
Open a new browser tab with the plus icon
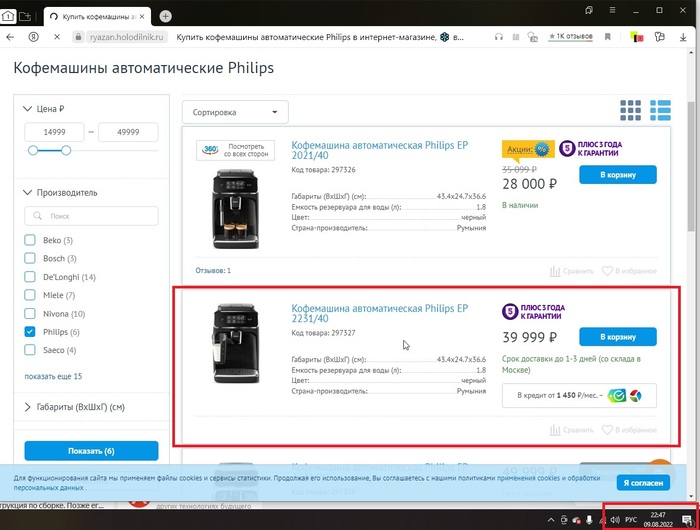click(166, 16)
